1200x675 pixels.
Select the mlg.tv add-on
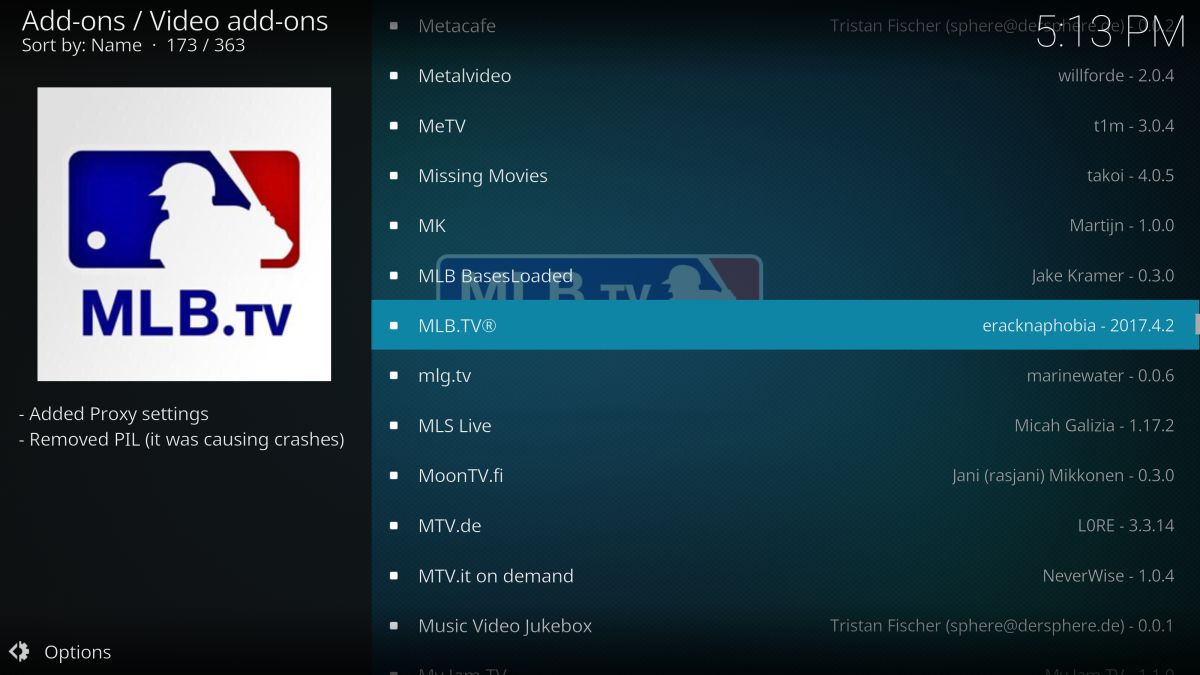coord(785,375)
